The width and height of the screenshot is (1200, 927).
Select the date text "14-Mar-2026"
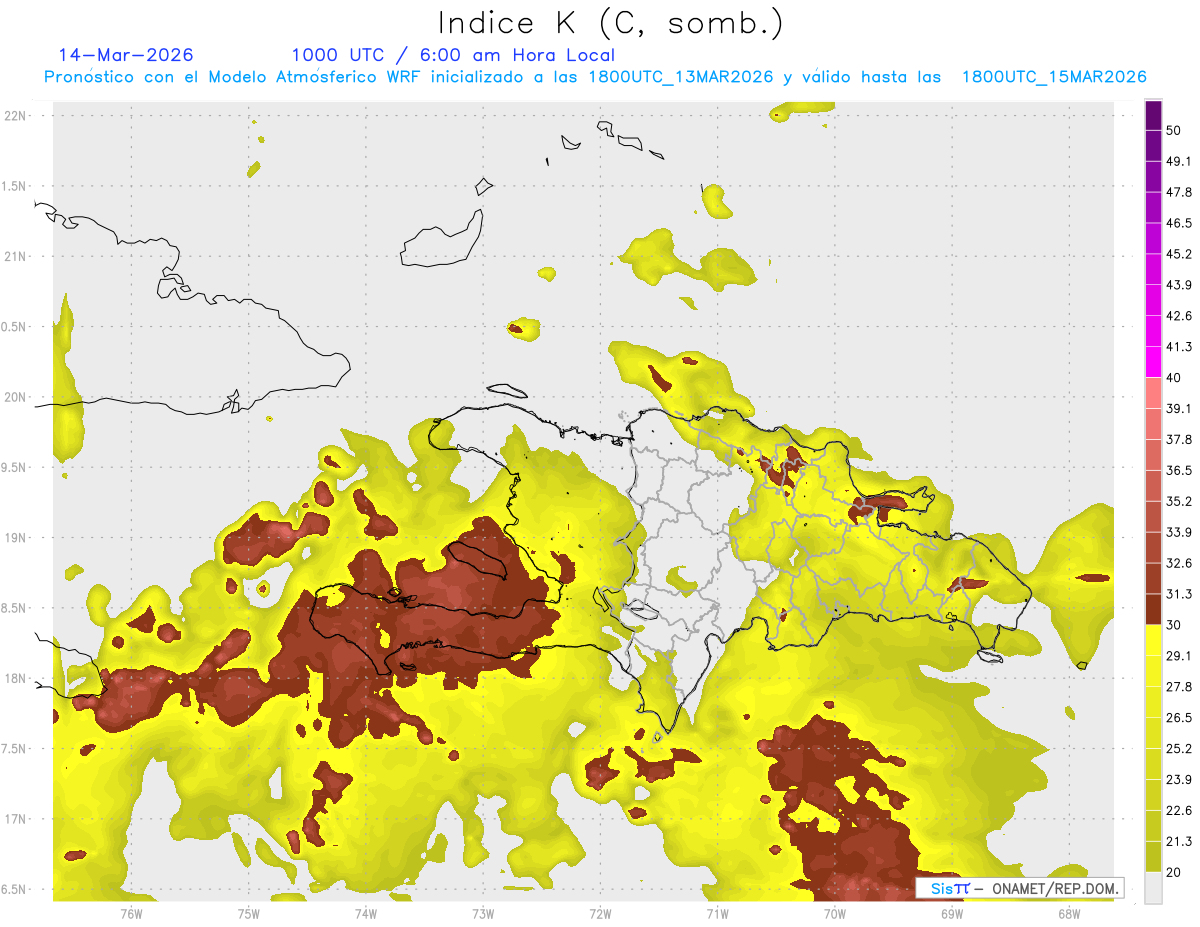pos(126,55)
